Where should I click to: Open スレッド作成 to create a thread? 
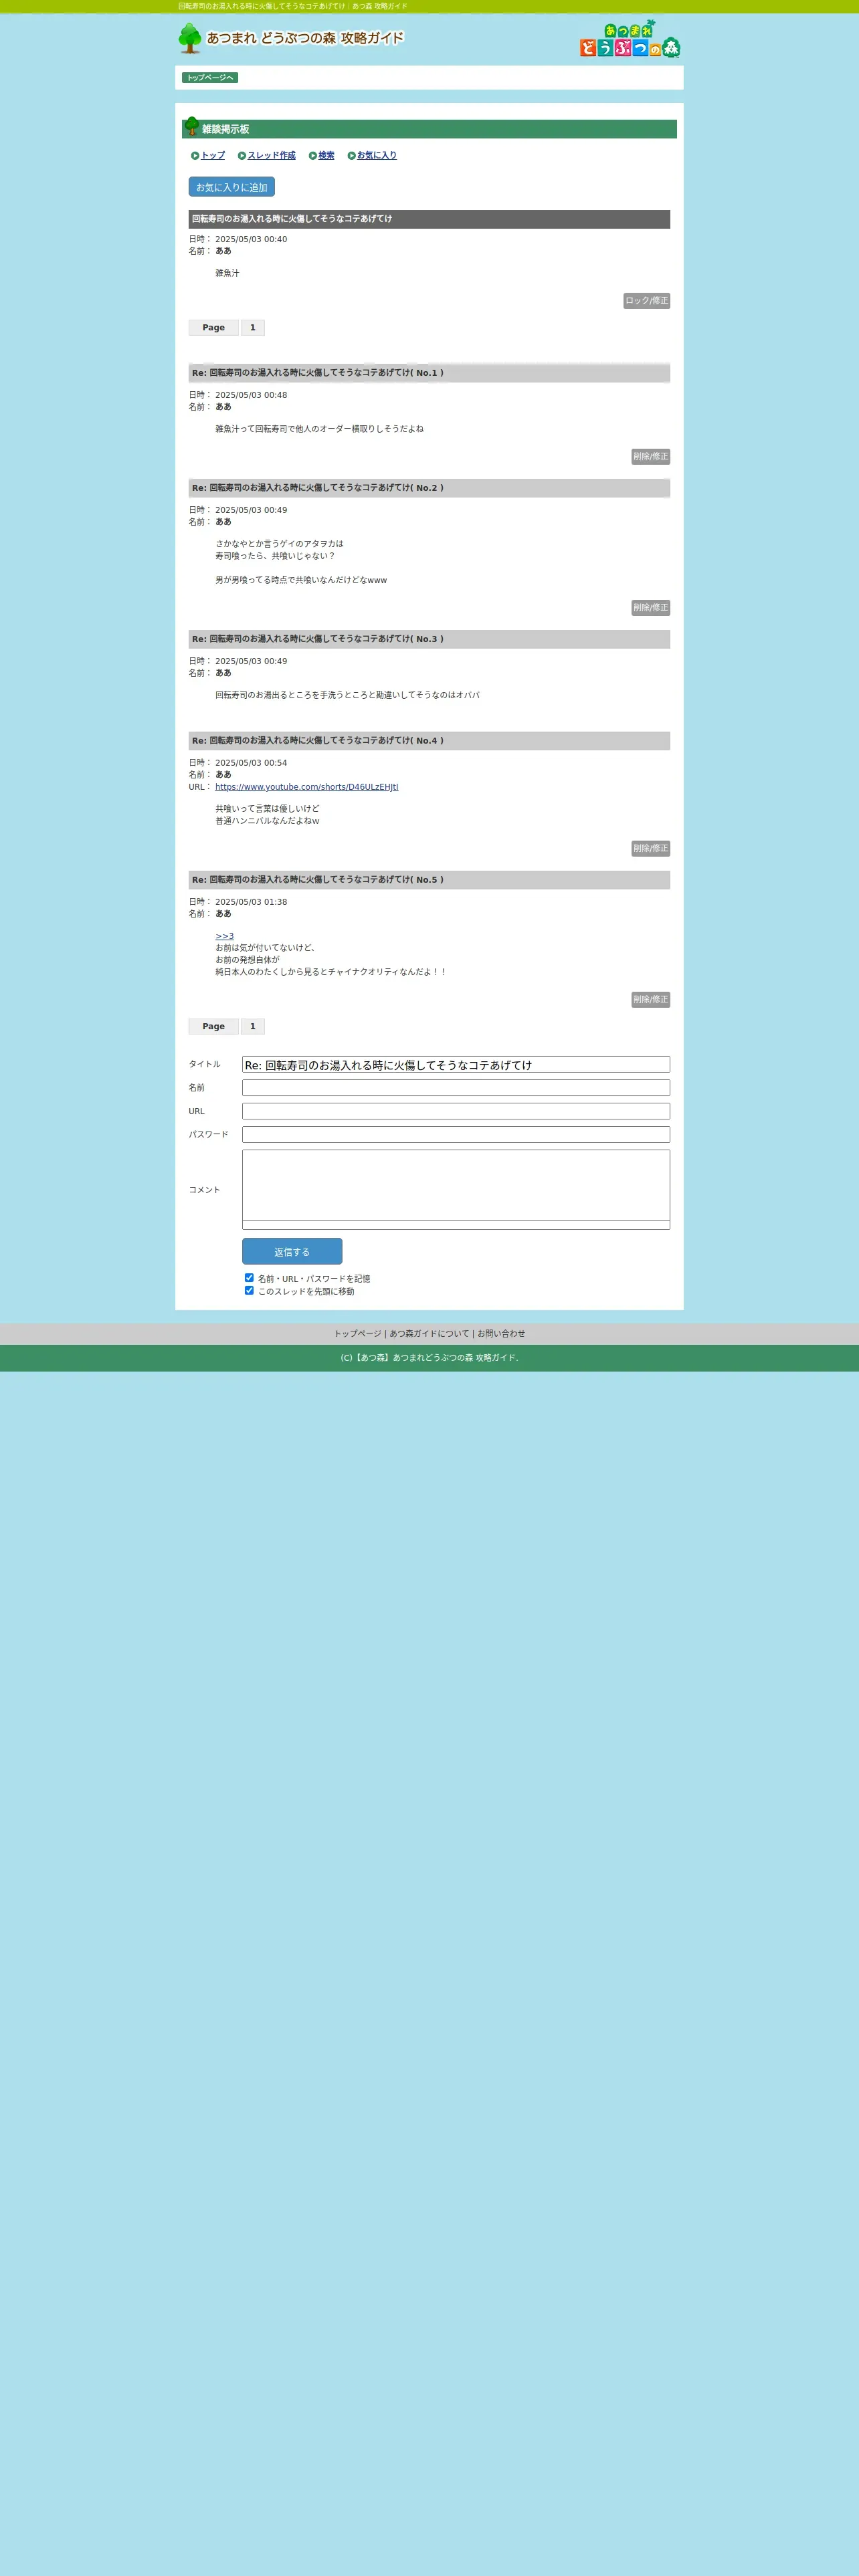[x=272, y=156]
